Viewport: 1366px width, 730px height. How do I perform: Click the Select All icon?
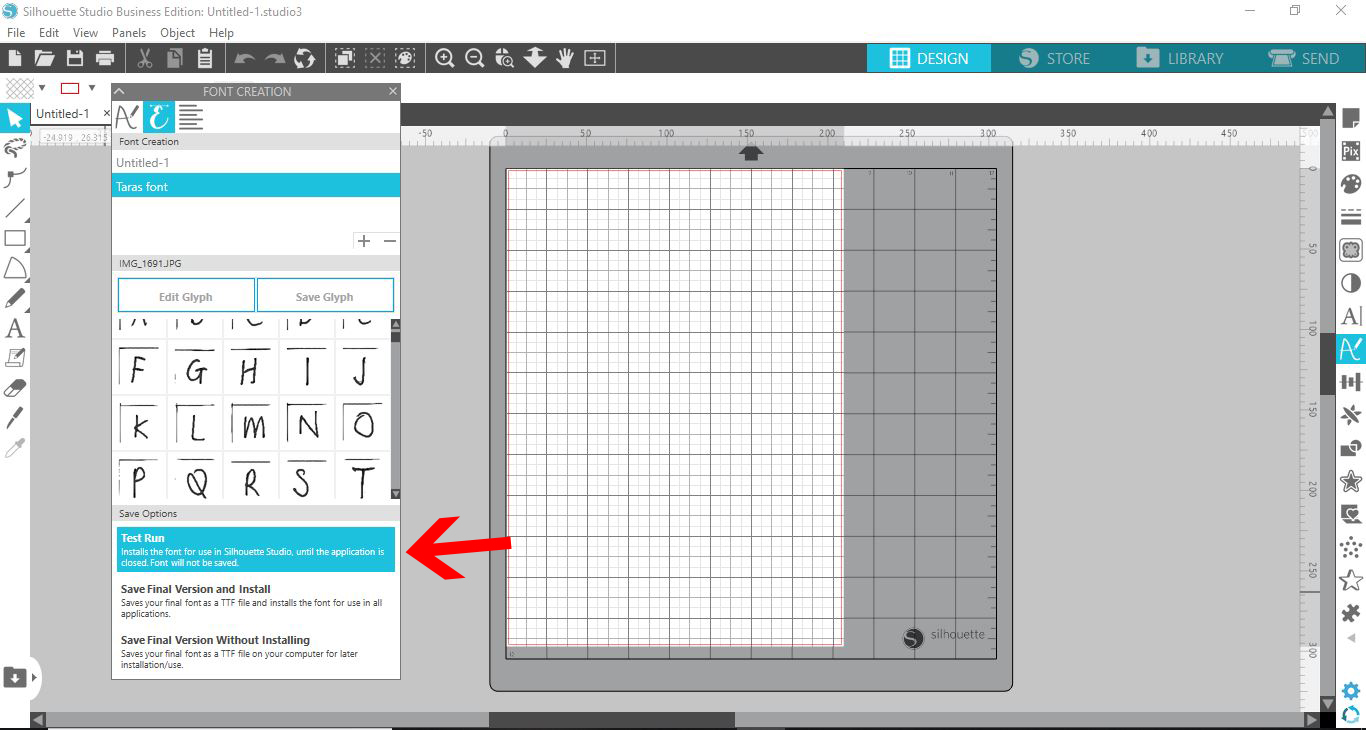click(x=345, y=58)
